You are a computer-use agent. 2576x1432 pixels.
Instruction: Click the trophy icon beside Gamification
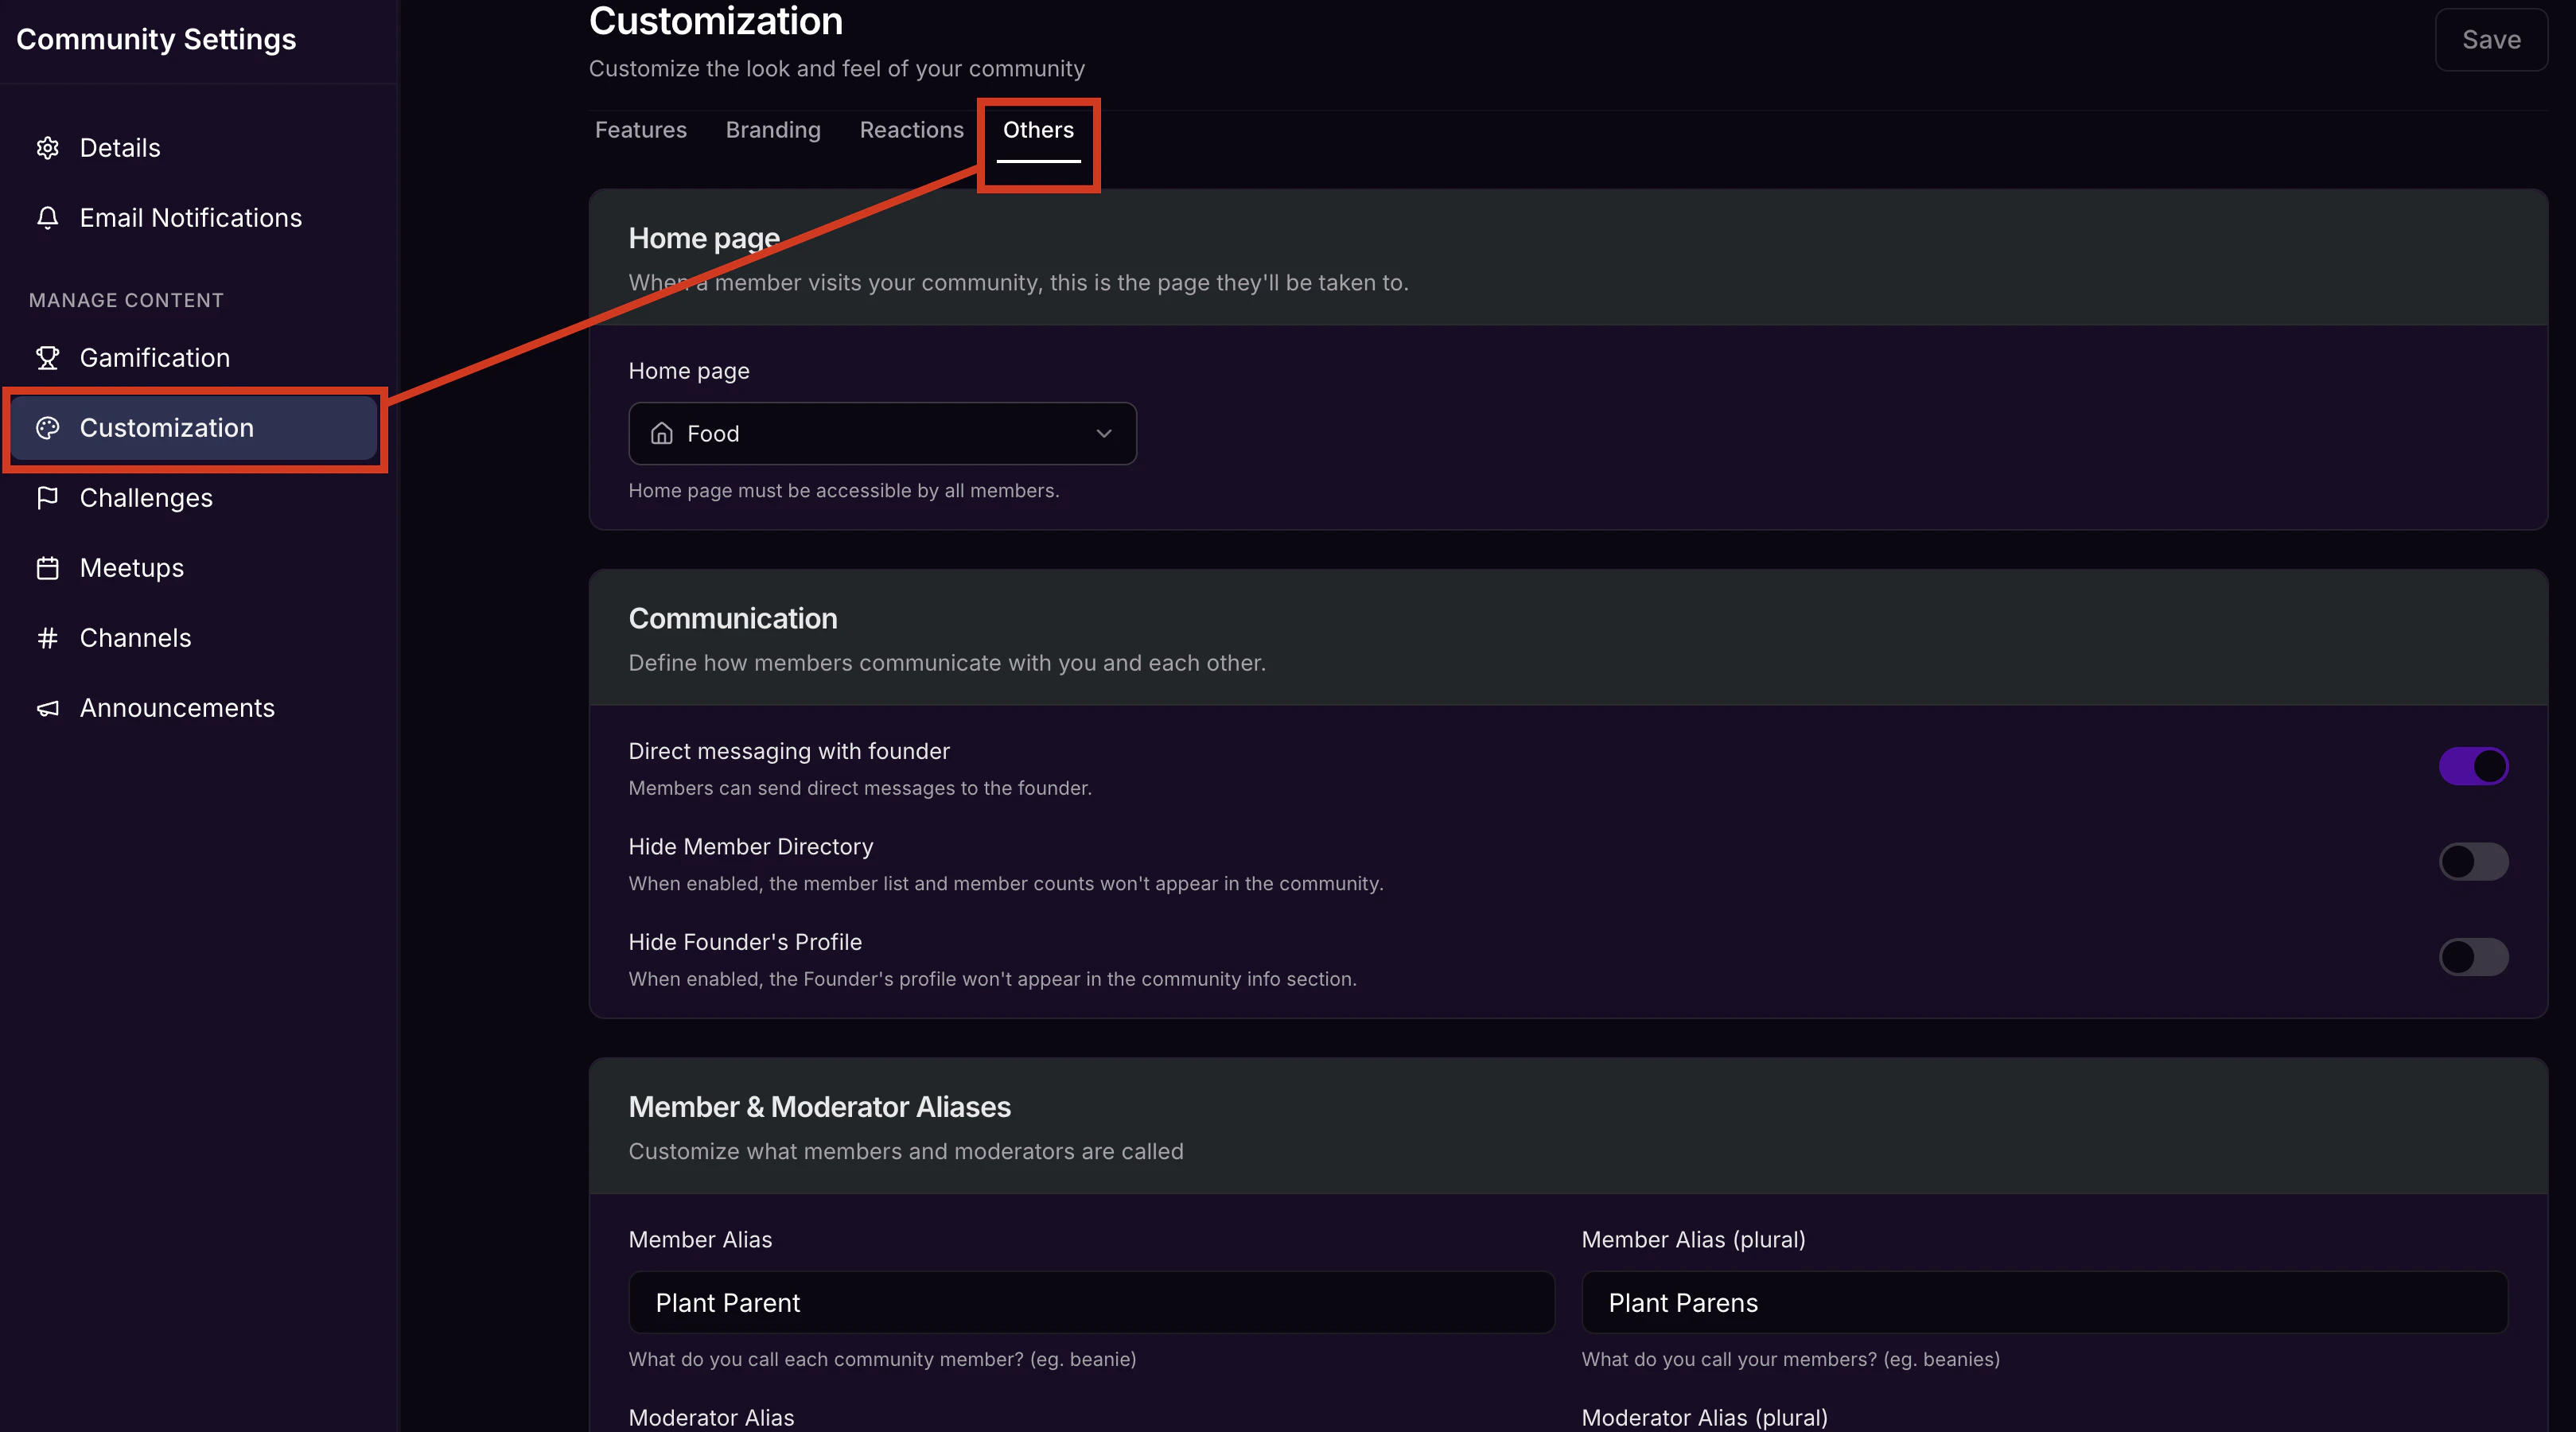tap(47, 358)
